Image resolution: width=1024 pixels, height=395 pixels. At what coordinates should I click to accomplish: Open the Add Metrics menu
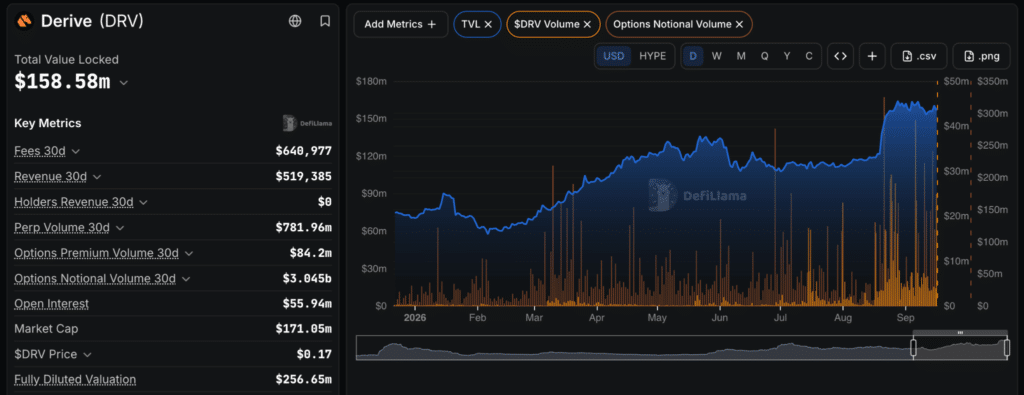400,24
